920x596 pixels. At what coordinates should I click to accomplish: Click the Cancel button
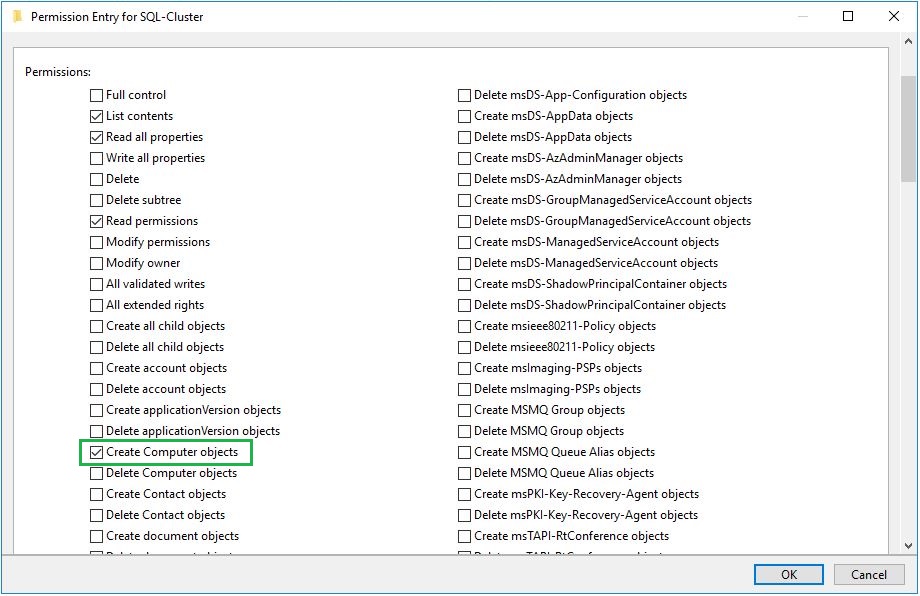pos(868,575)
